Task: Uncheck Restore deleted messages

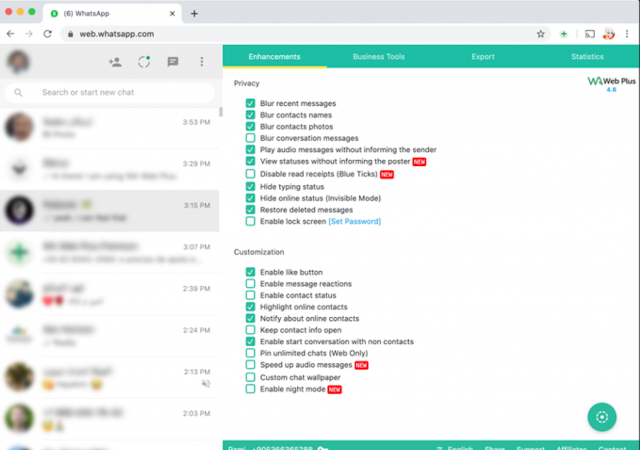Action: pyautogui.click(x=250, y=210)
